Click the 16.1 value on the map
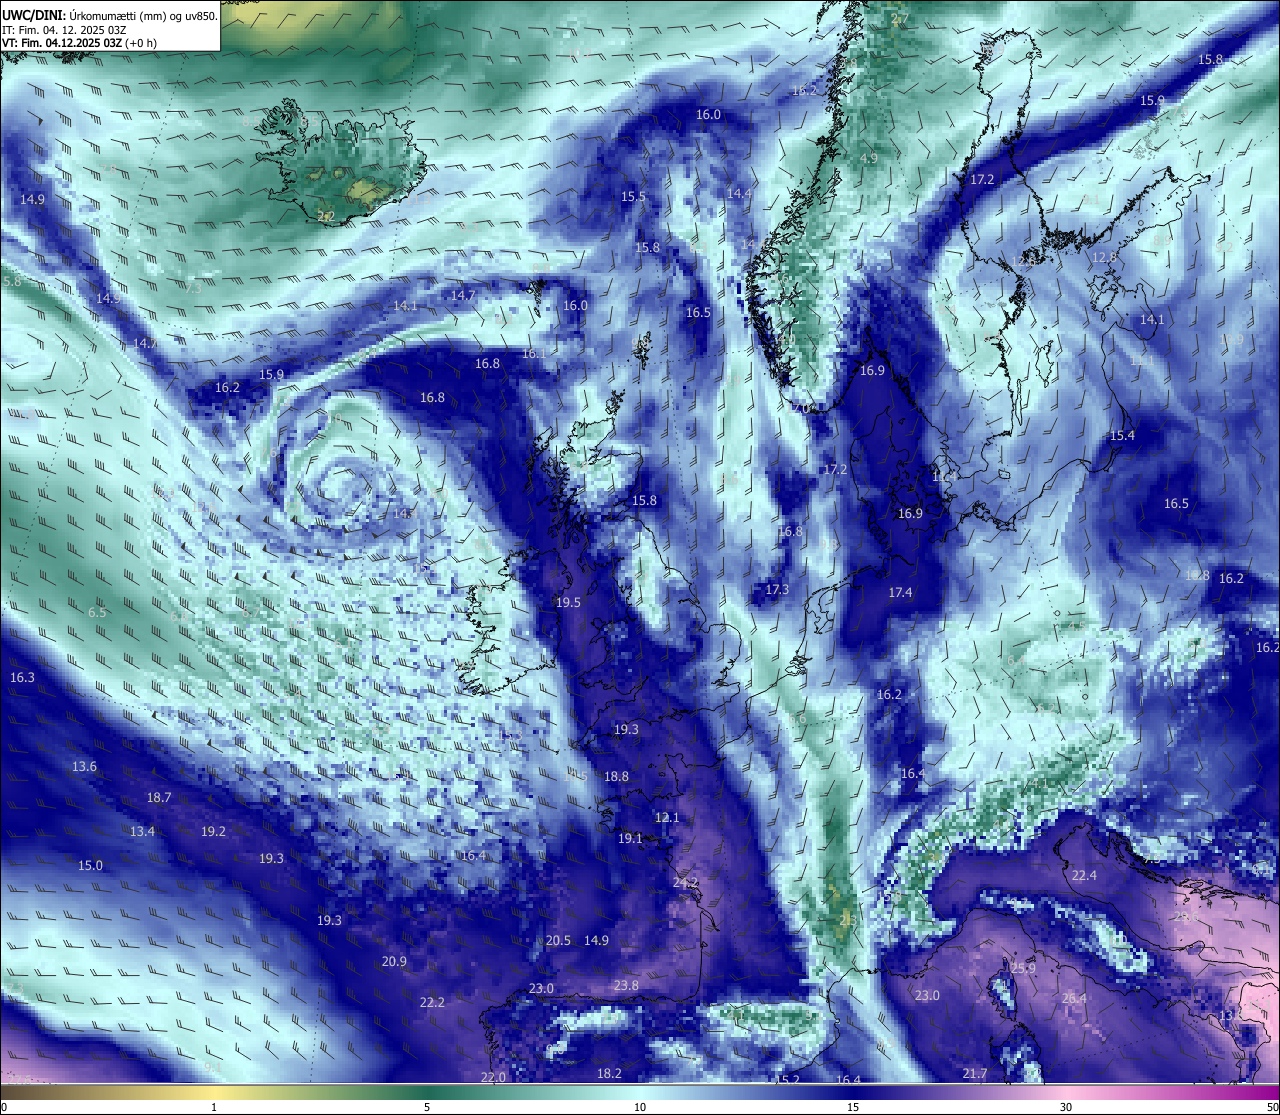The width and height of the screenshot is (1280, 1115). tap(534, 354)
